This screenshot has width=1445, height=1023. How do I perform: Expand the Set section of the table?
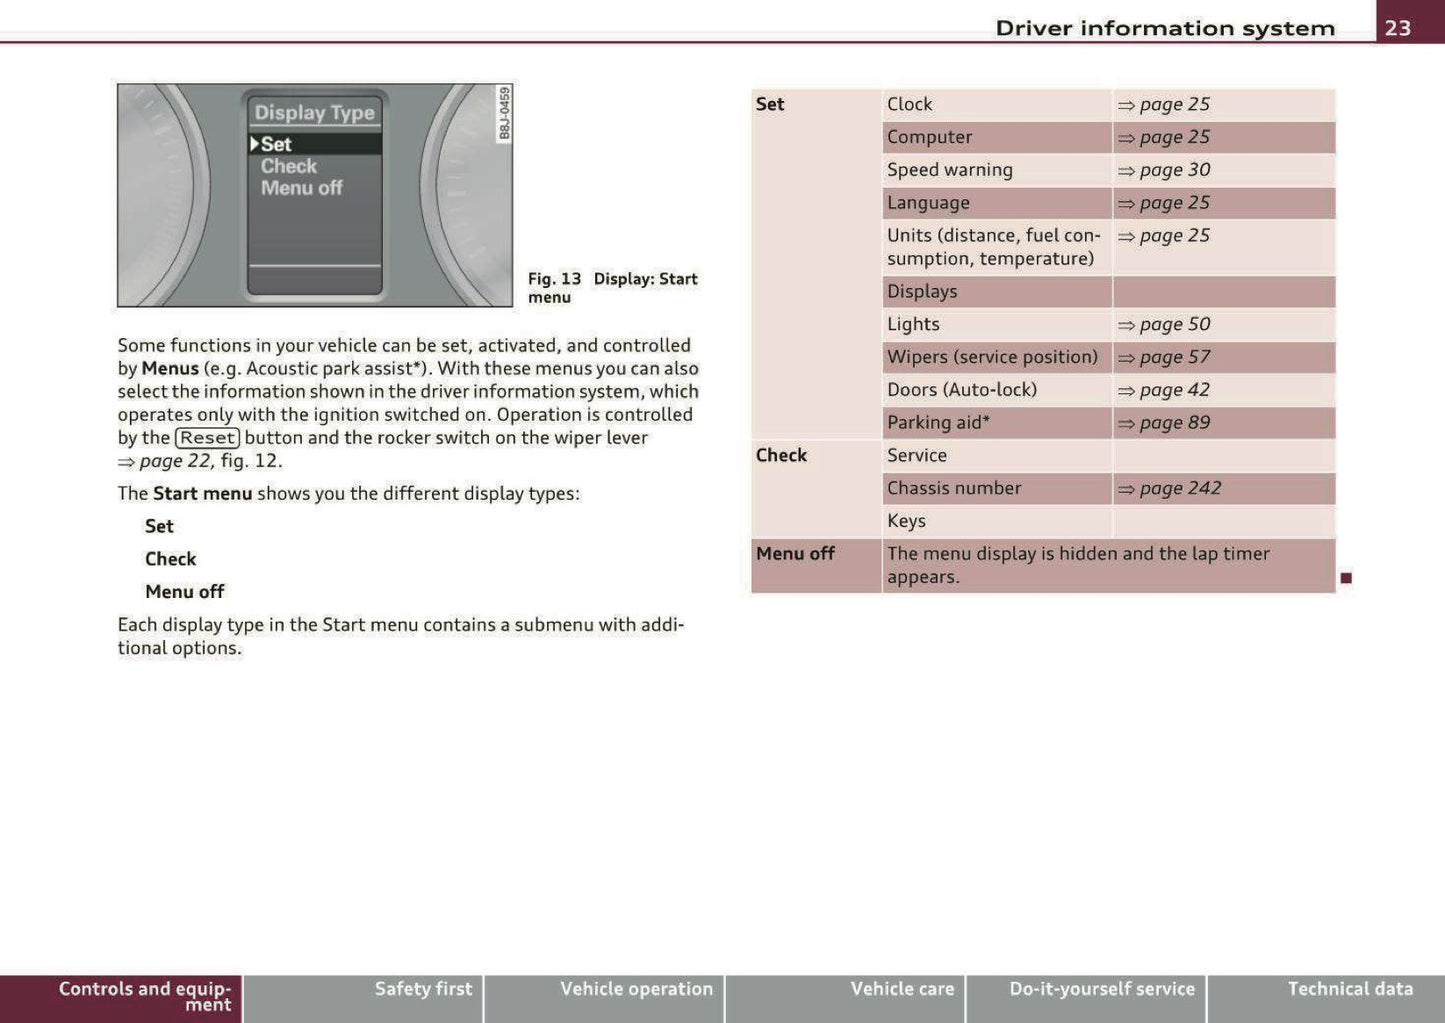pyautogui.click(x=770, y=104)
